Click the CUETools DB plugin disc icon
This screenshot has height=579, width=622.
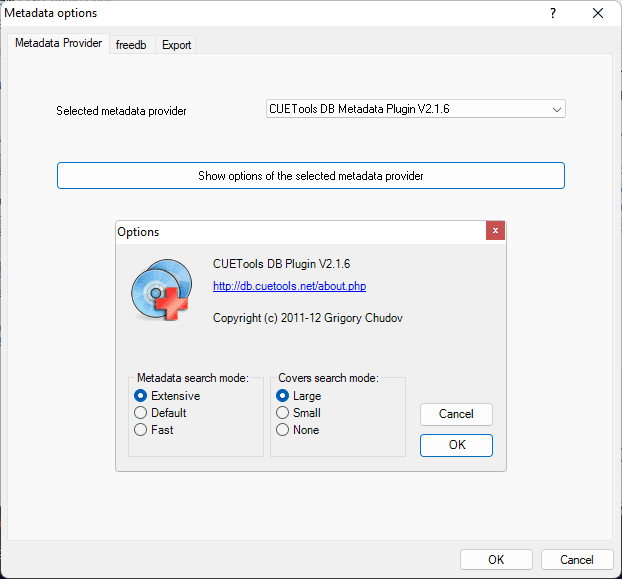point(161,290)
